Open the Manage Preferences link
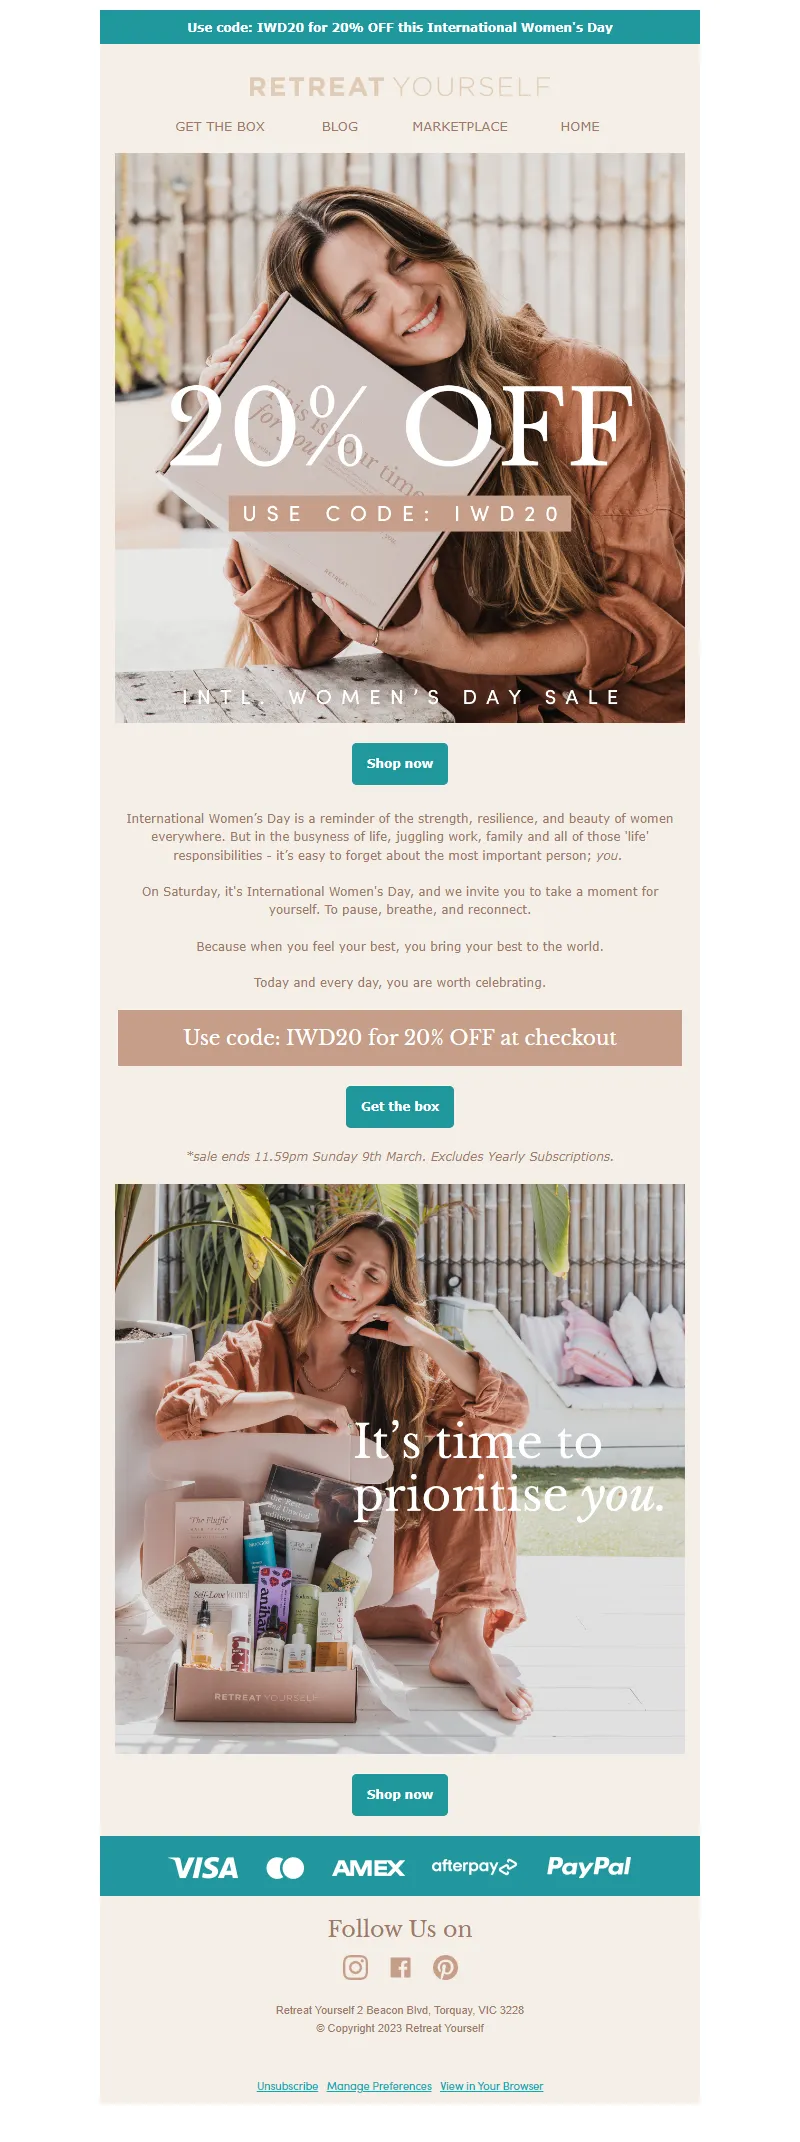Image resolution: width=800 pixels, height=2142 pixels. pyautogui.click(x=379, y=2085)
